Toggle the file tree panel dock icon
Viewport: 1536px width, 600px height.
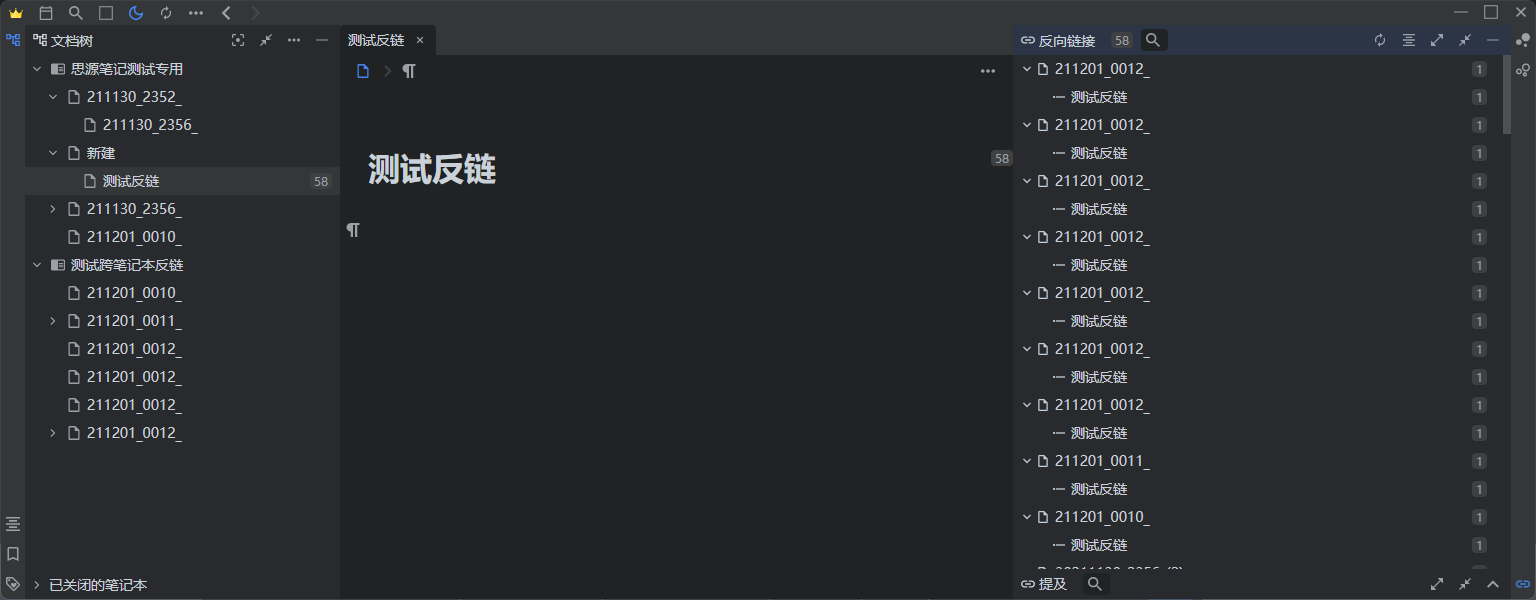(x=13, y=41)
